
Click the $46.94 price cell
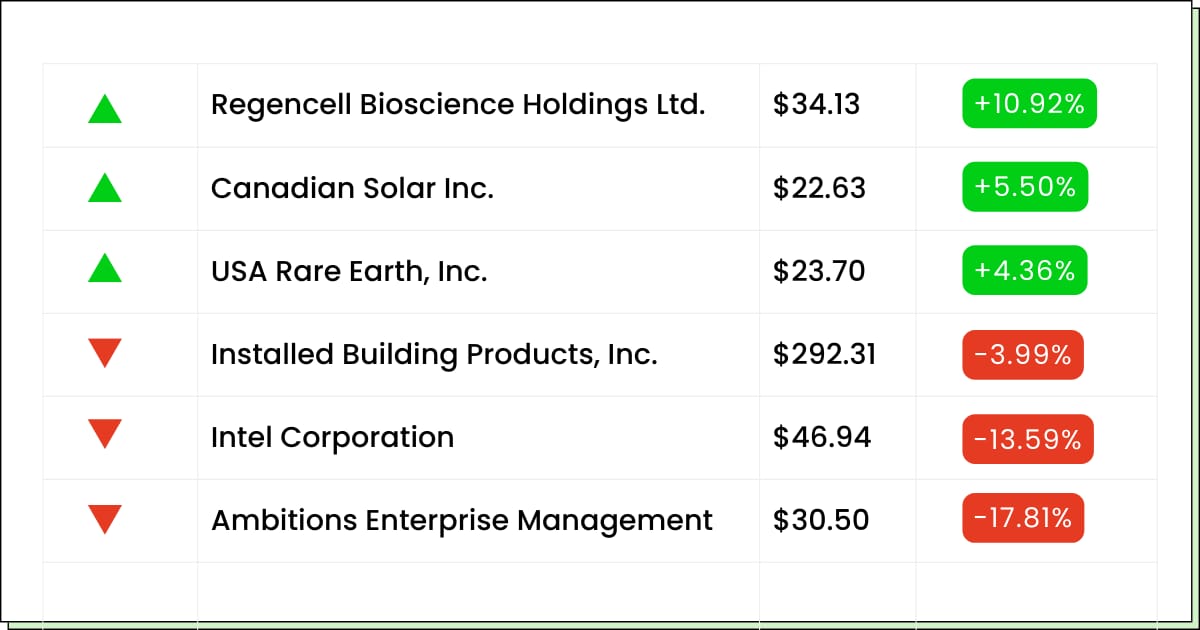click(x=821, y=437)
